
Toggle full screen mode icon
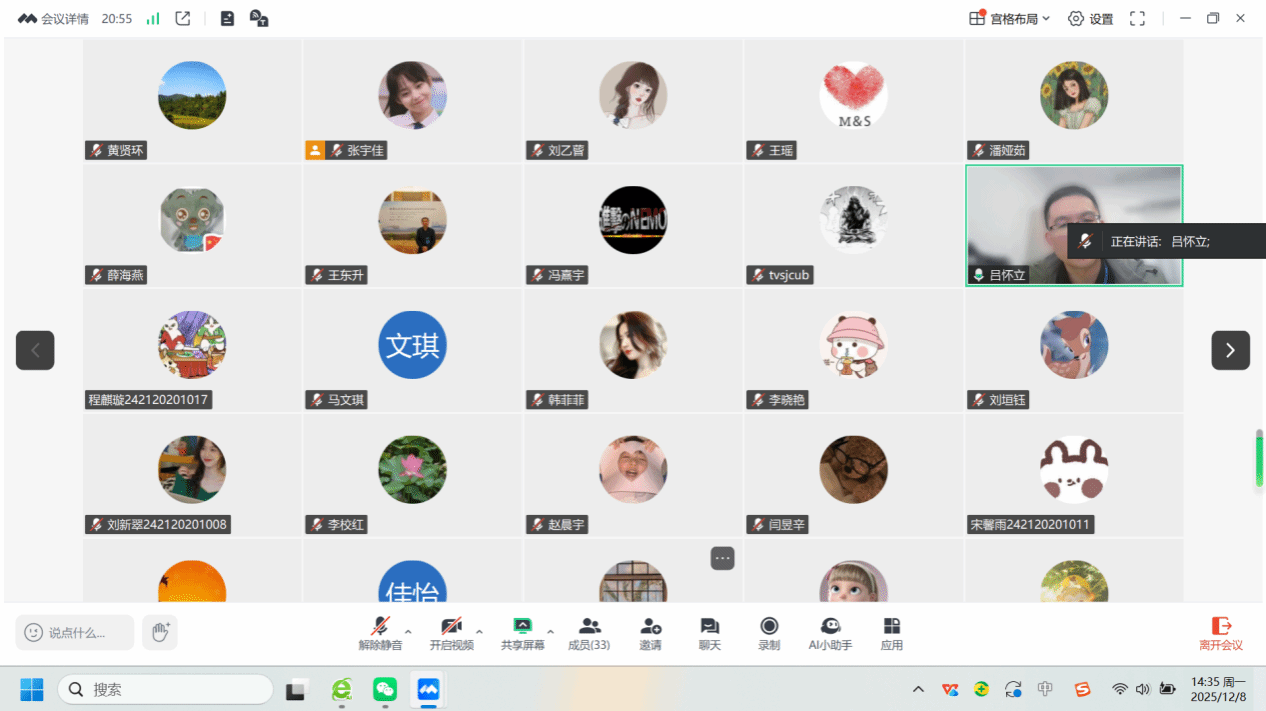[x=1137, y=18]
